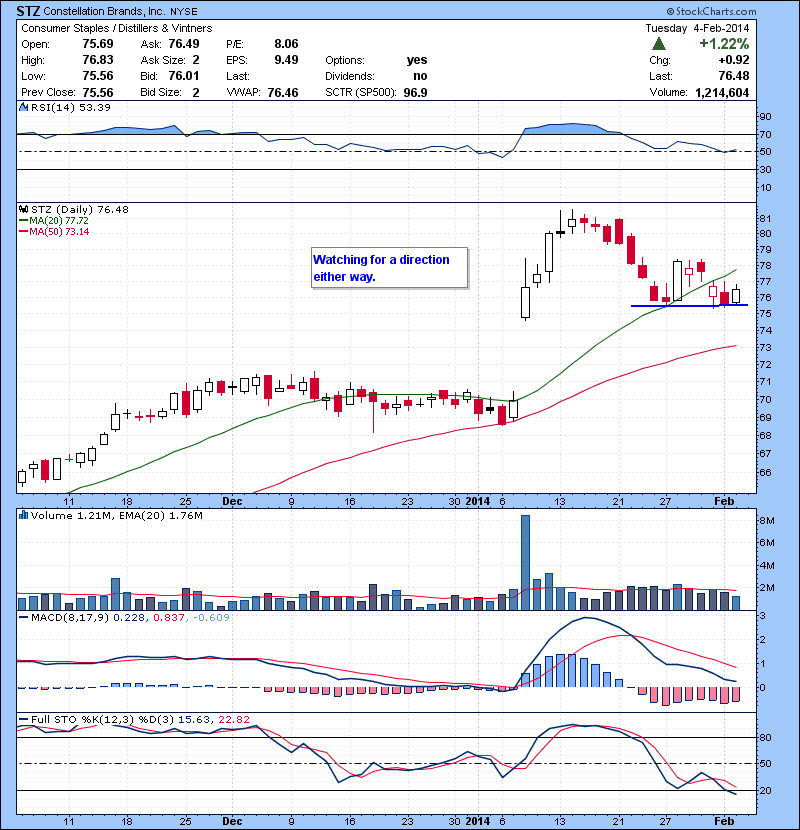Viewport: 800px width, 830px height.
Task: Click the EPS value 9.49
Action: click(286, 60)
